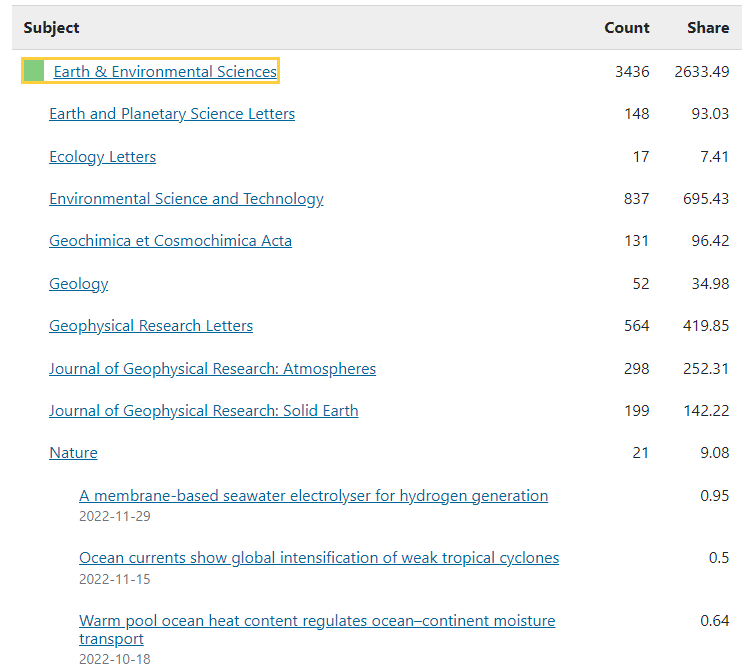Expand Journal of Geophysical Research: Atmospheres
Image resolution: width=752 pixels, height=669 pixels.
click(212, 369)
